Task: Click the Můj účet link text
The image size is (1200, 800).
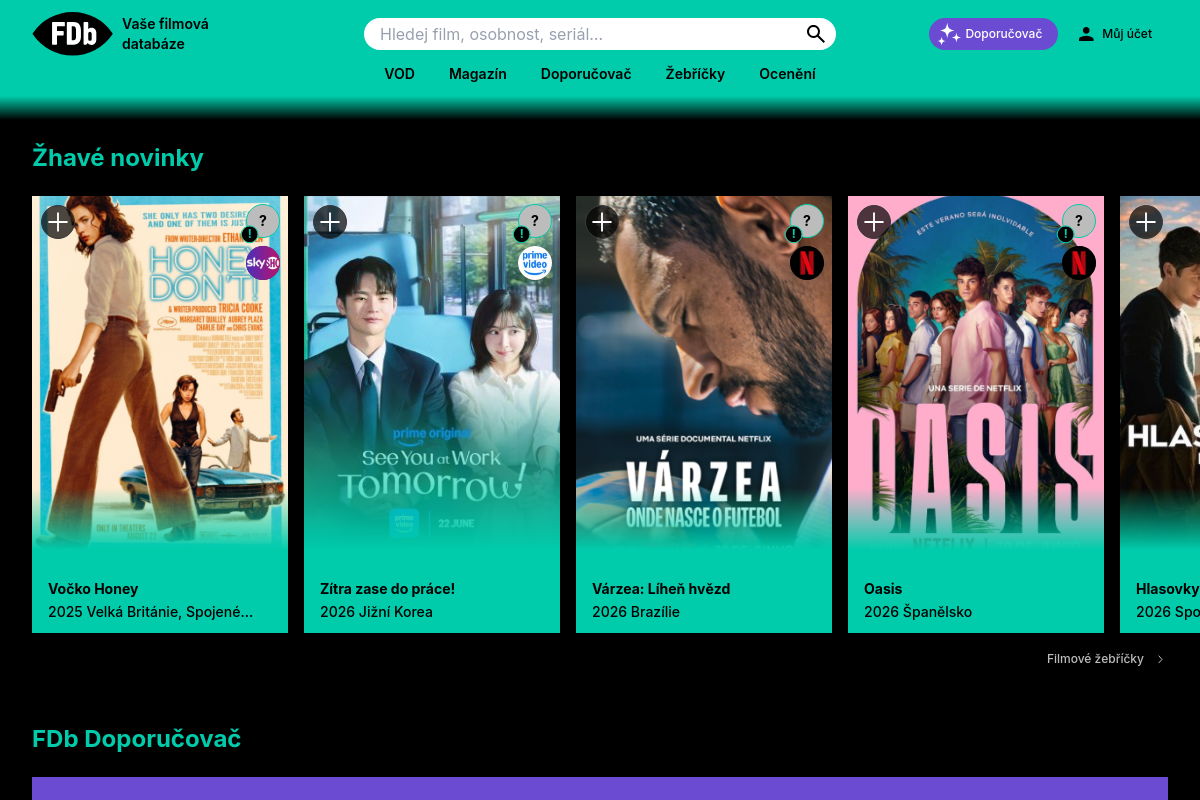Action: tap(1127, 34)
